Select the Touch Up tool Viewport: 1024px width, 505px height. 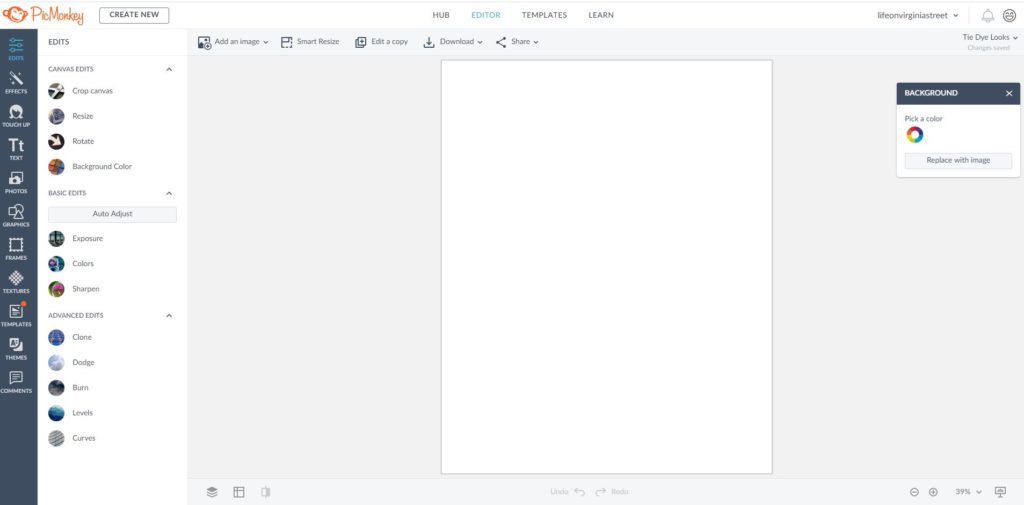pos(16,115)
